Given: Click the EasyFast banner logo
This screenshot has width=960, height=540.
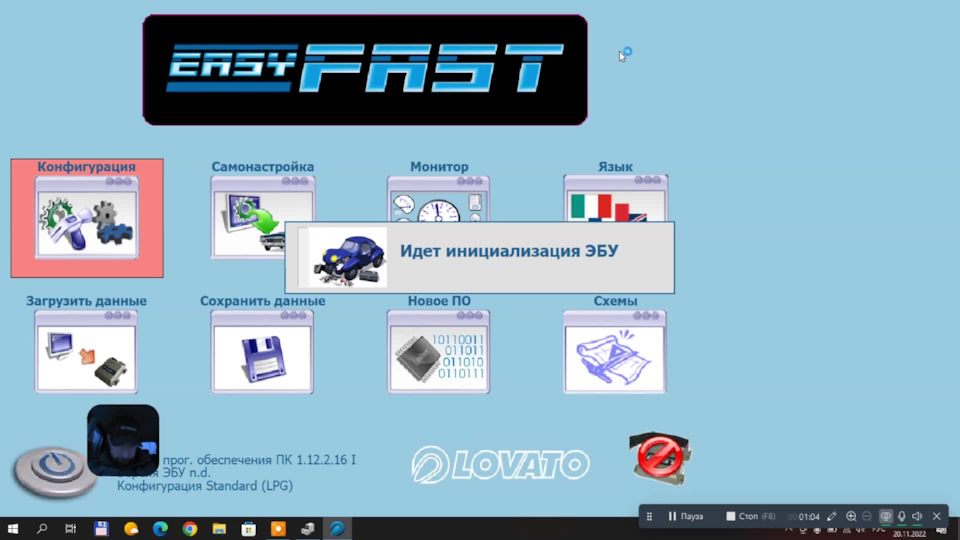Looking at the screenshot, I should tap(365, 70).
